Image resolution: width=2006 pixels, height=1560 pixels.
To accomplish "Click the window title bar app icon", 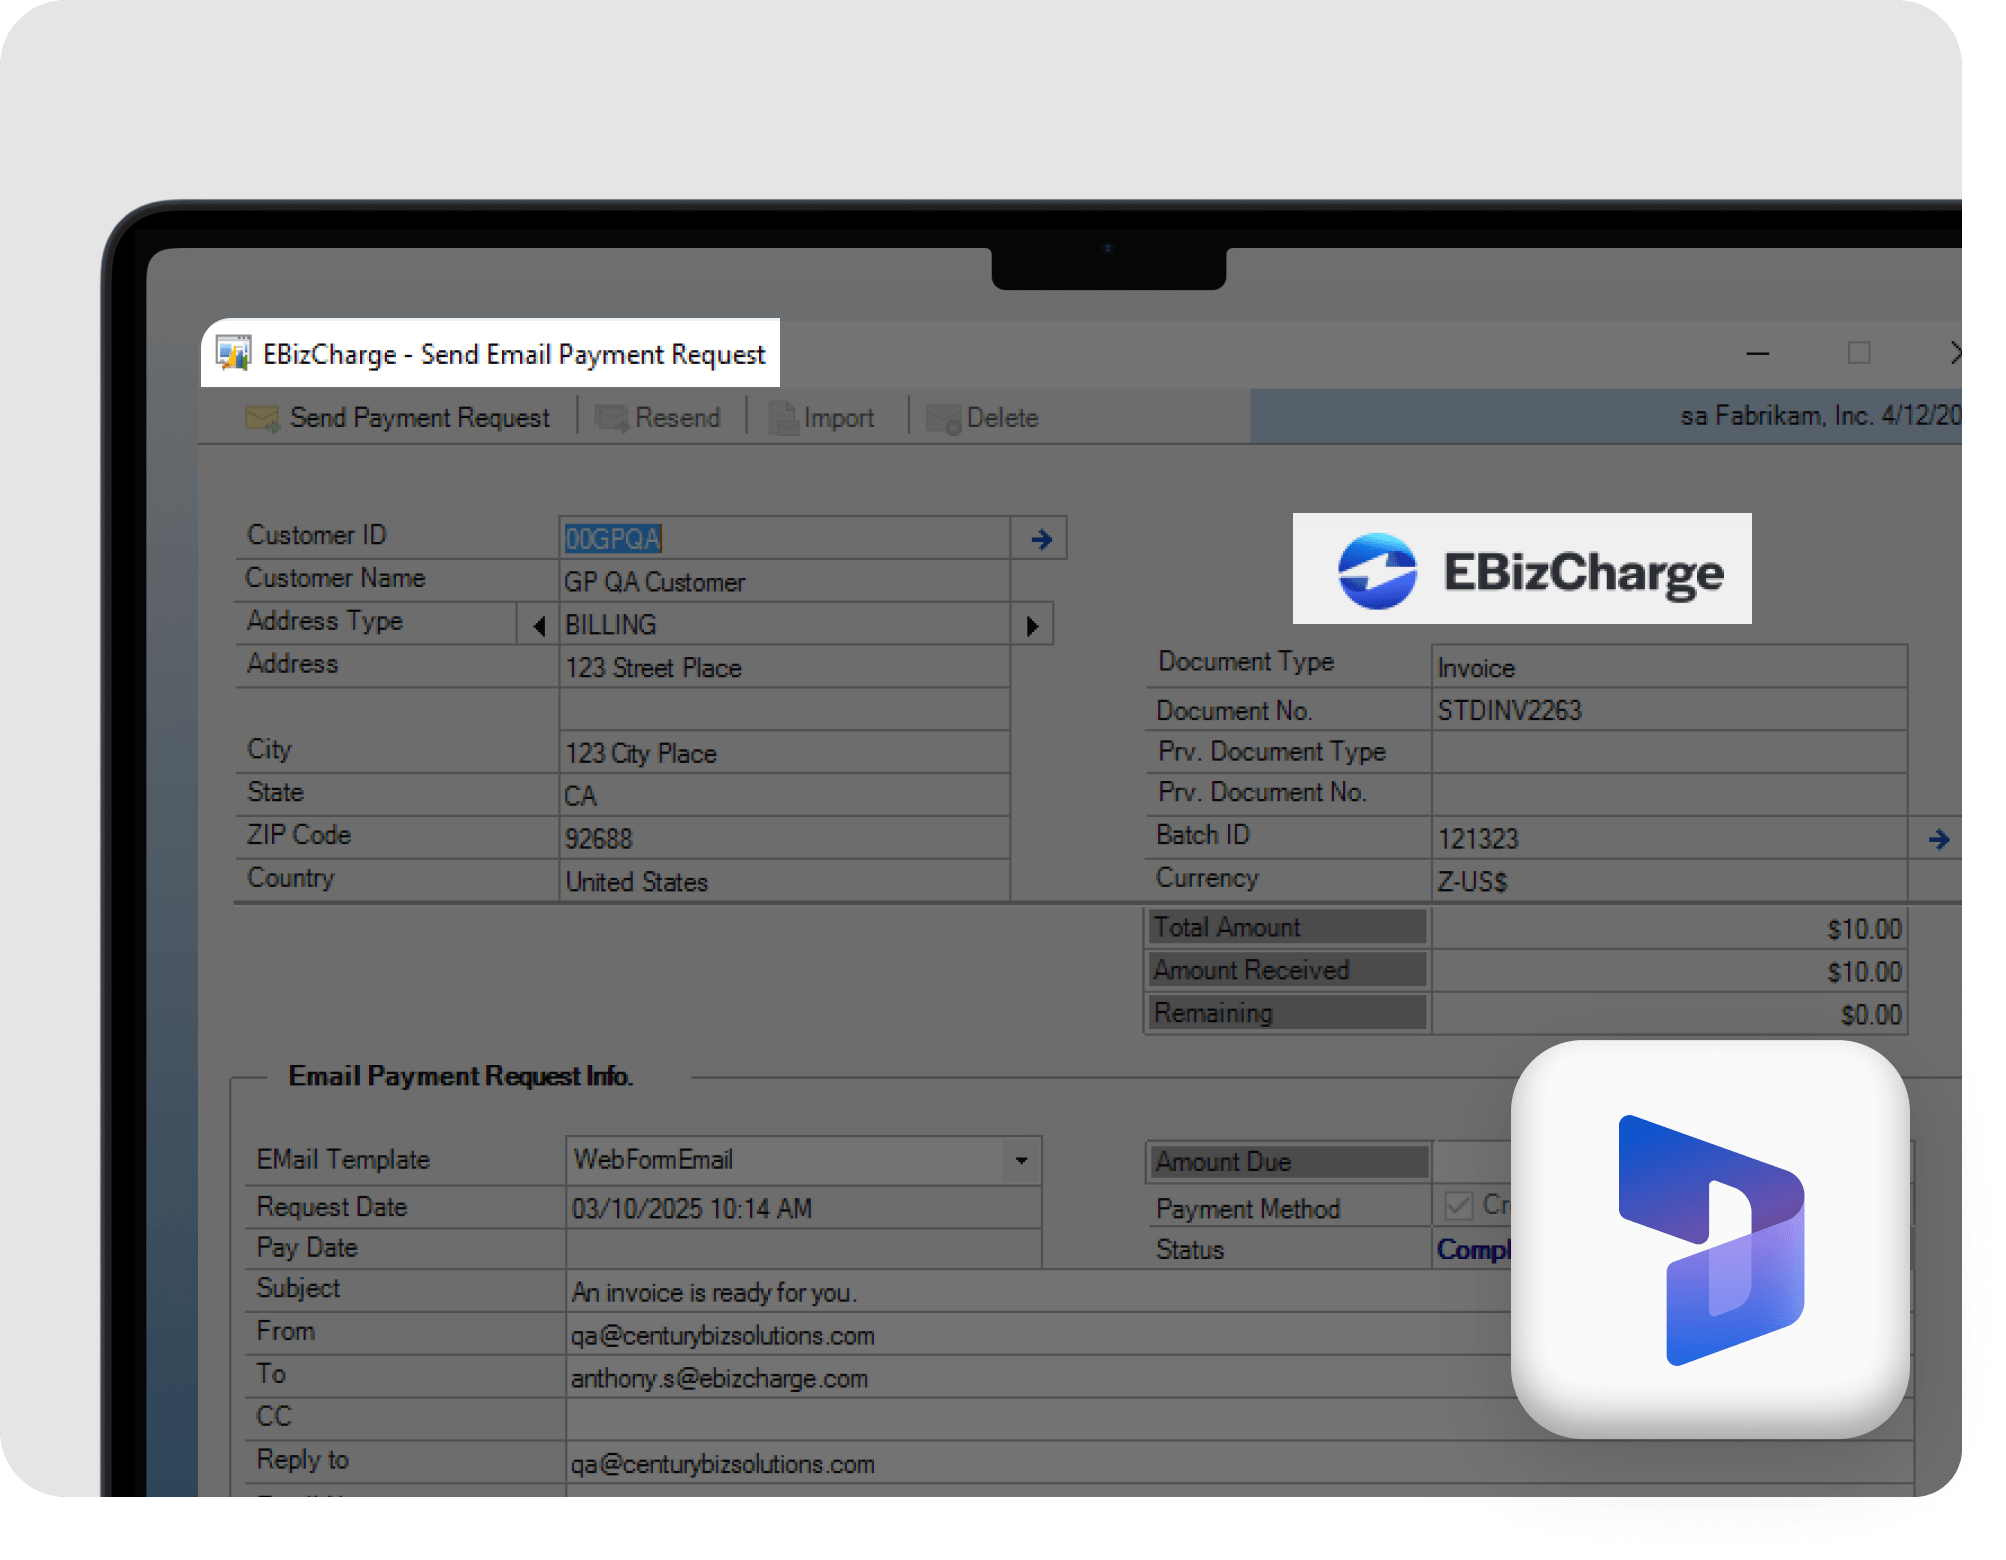I will [x=234, y=354].
